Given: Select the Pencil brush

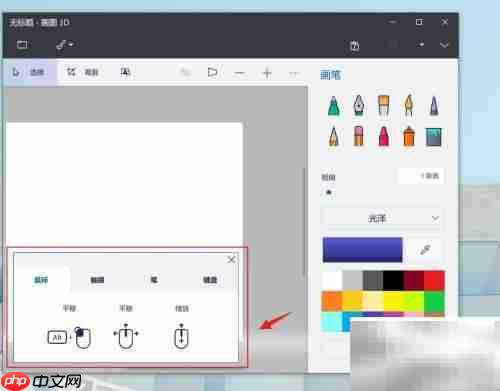Looking at the screenshot, I should (x=334, y=136).
